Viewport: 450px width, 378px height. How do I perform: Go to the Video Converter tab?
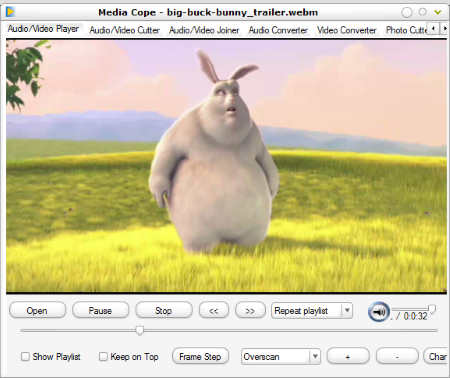tap(346, 30)
